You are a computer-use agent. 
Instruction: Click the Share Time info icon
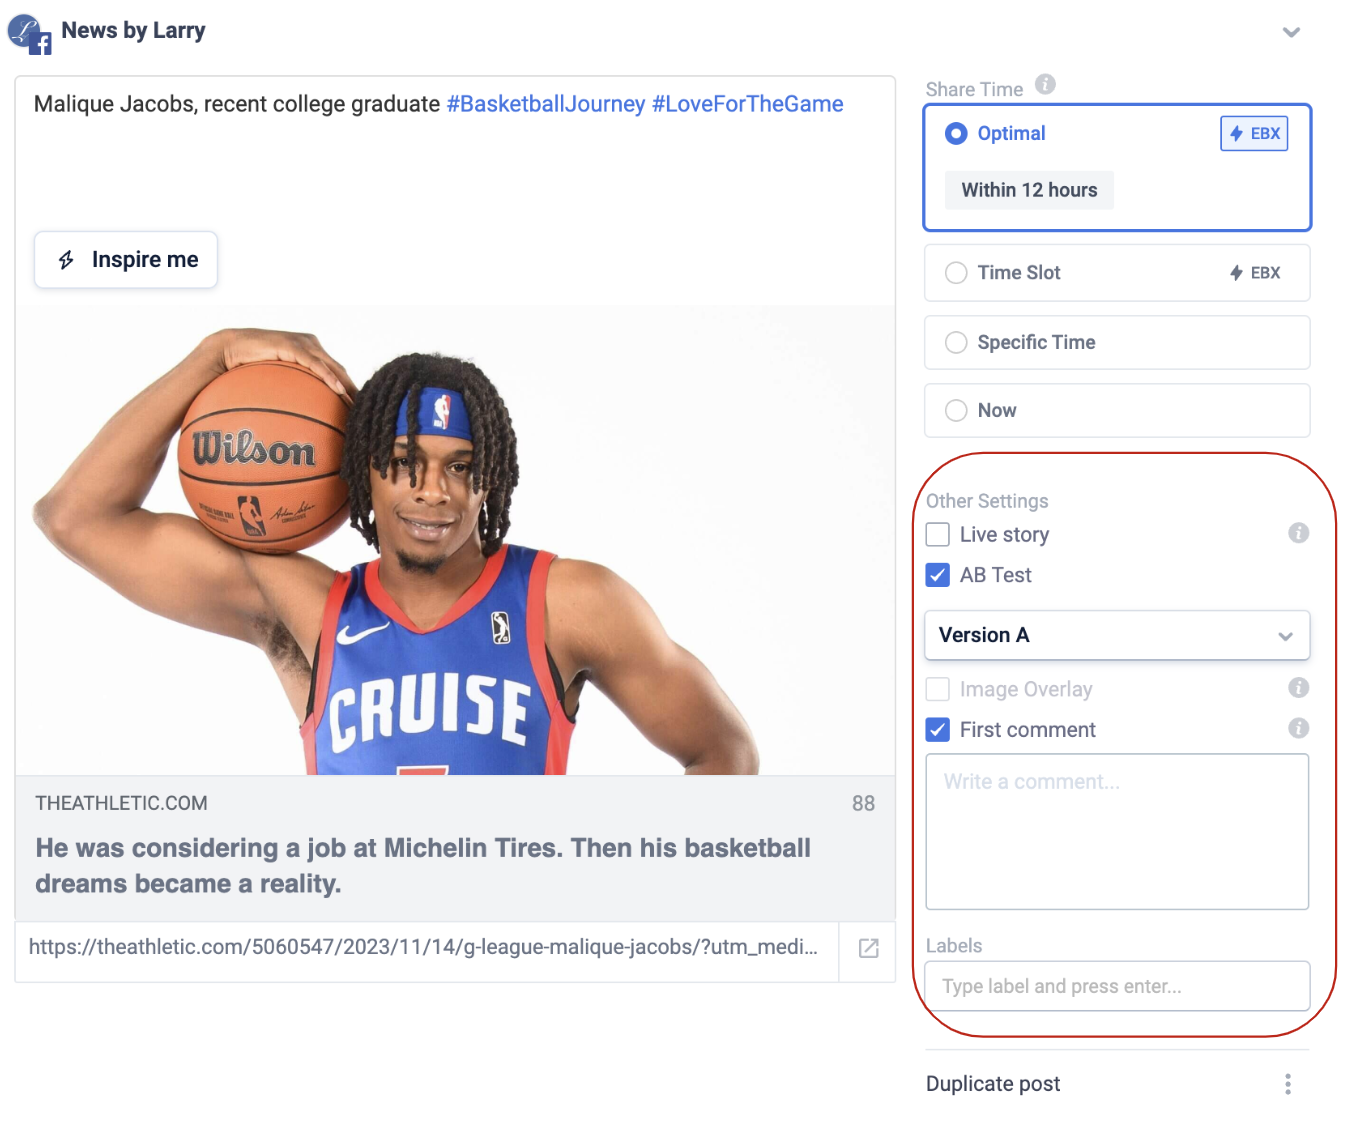click(x=1045, y=85)
